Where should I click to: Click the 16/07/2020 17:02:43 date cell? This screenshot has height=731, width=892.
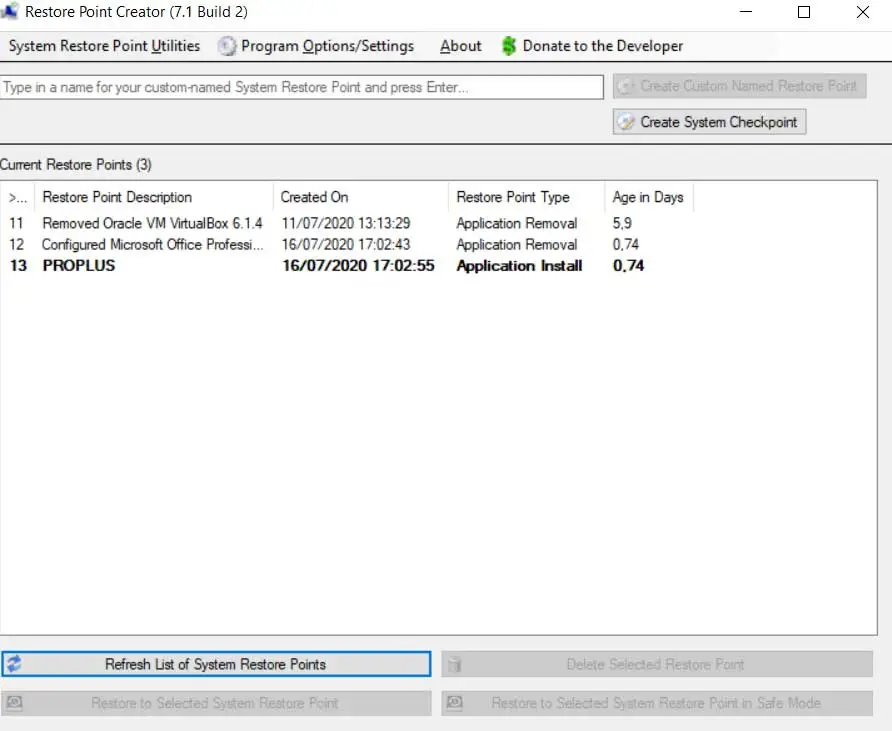(x=346, y=245)
